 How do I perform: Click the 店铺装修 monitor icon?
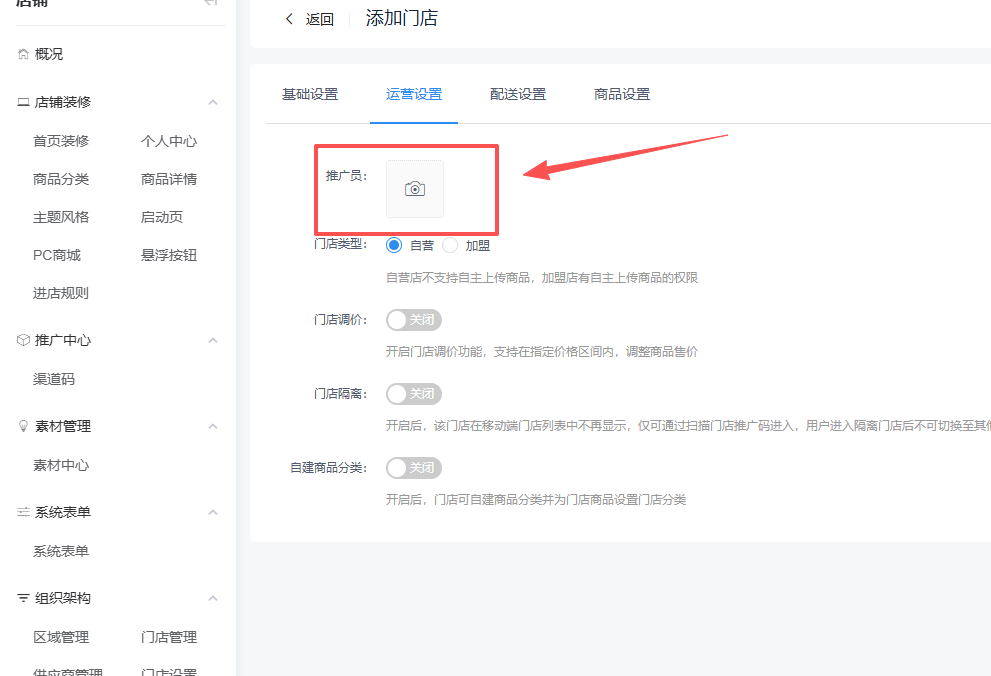[x=23, y=103]
